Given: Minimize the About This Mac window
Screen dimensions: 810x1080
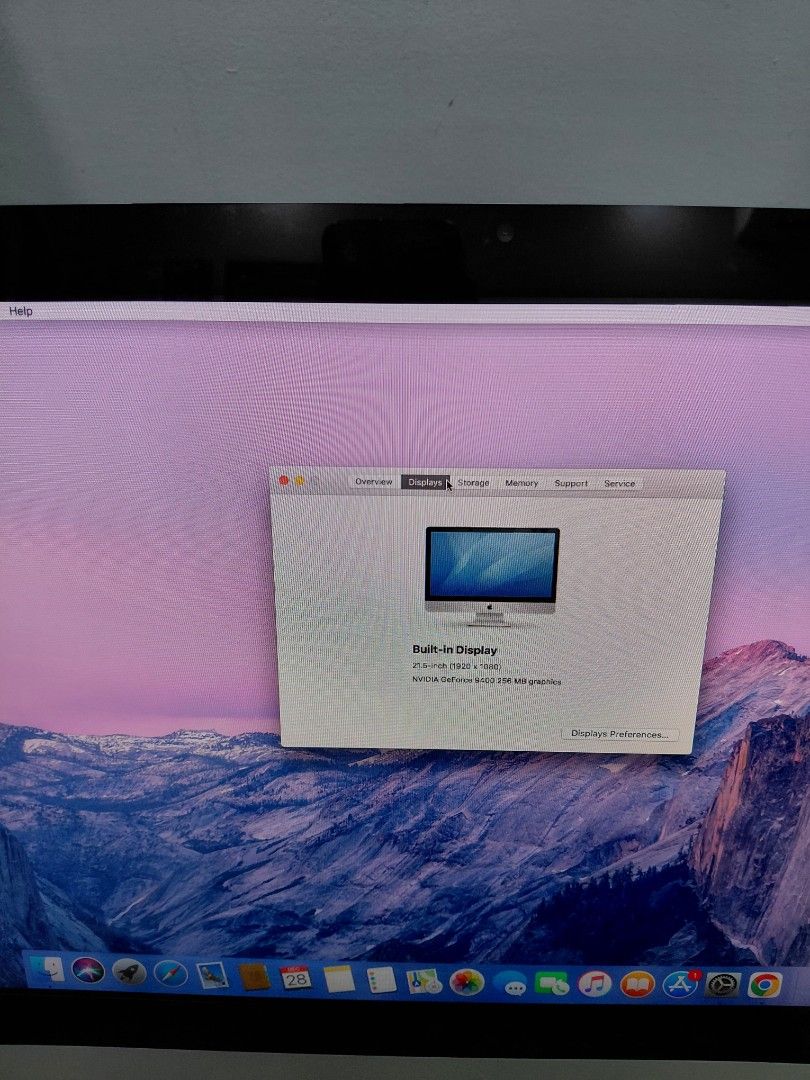Looking at the screenshot, I should coord(299,481).
